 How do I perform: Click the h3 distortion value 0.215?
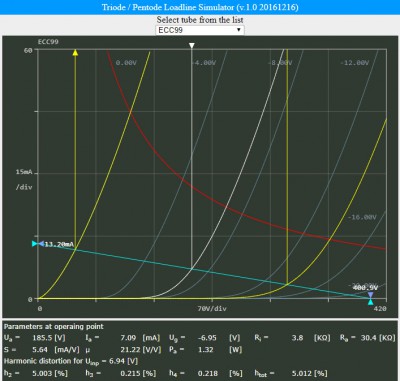(130, 374)
